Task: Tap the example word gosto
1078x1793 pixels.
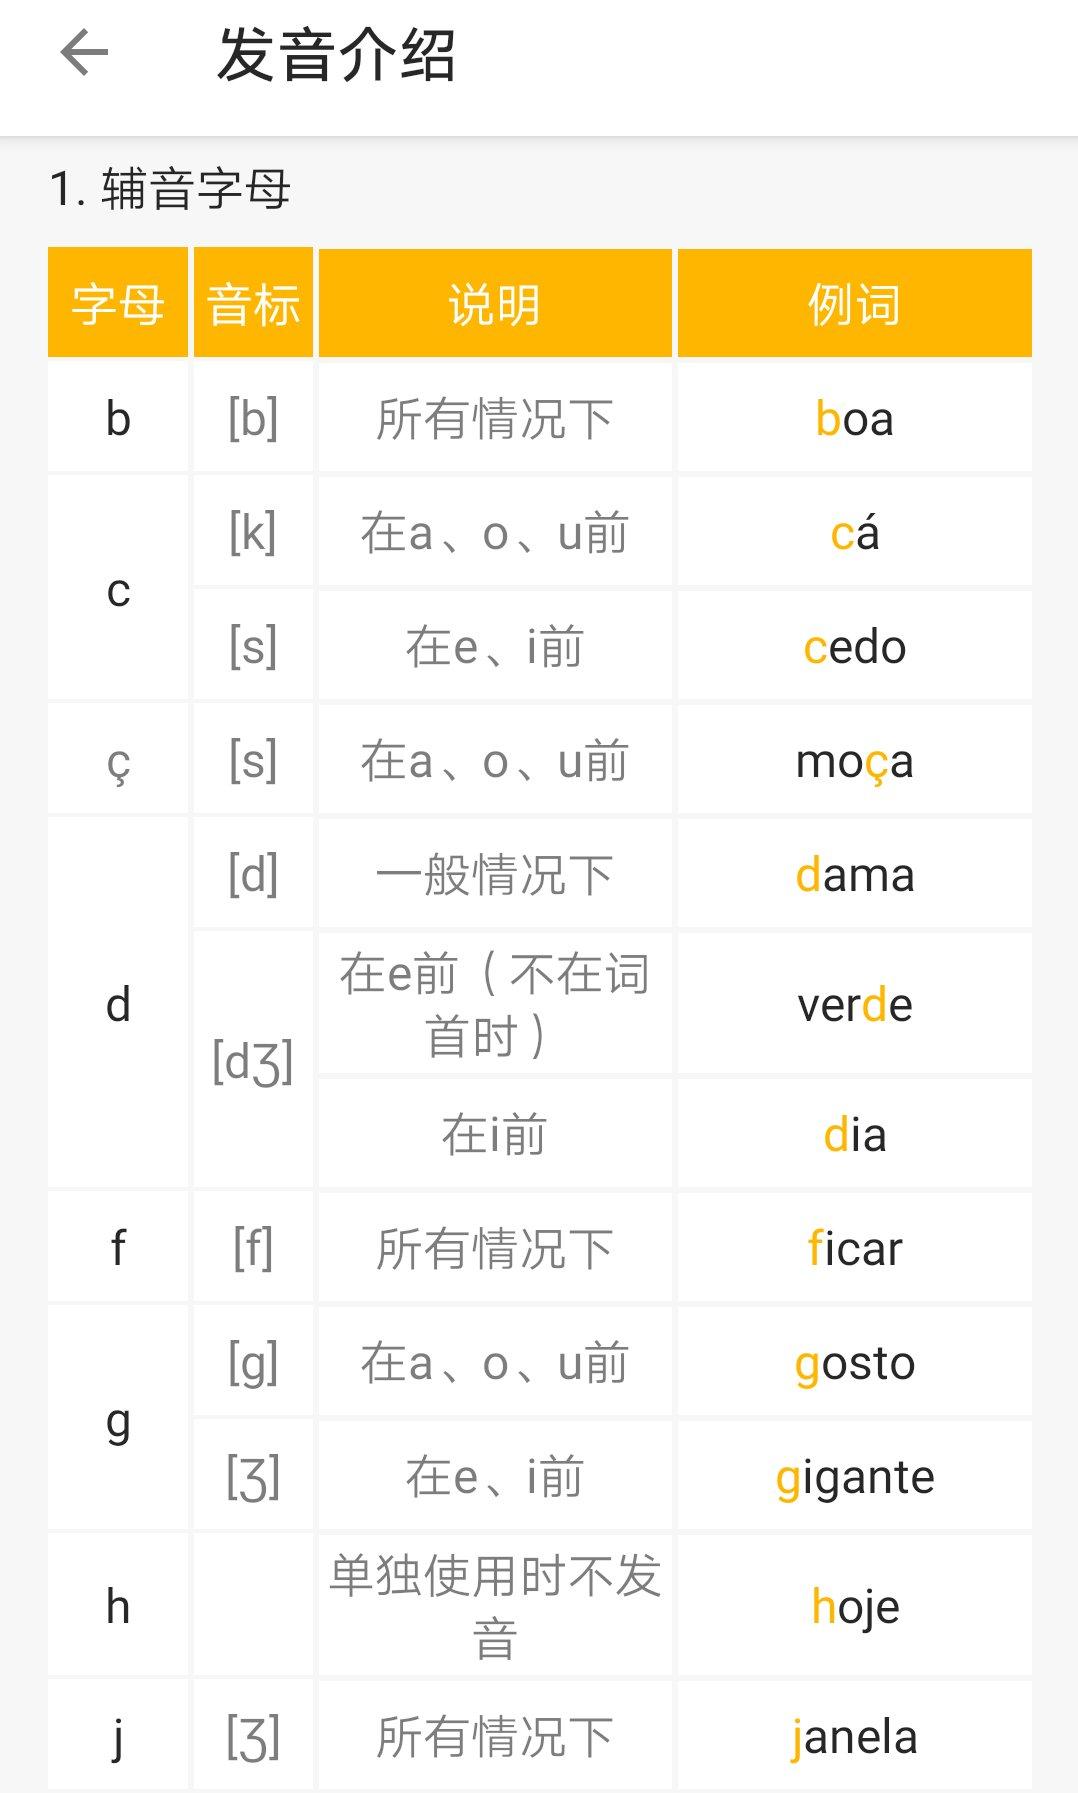Action: point(857,1361)
